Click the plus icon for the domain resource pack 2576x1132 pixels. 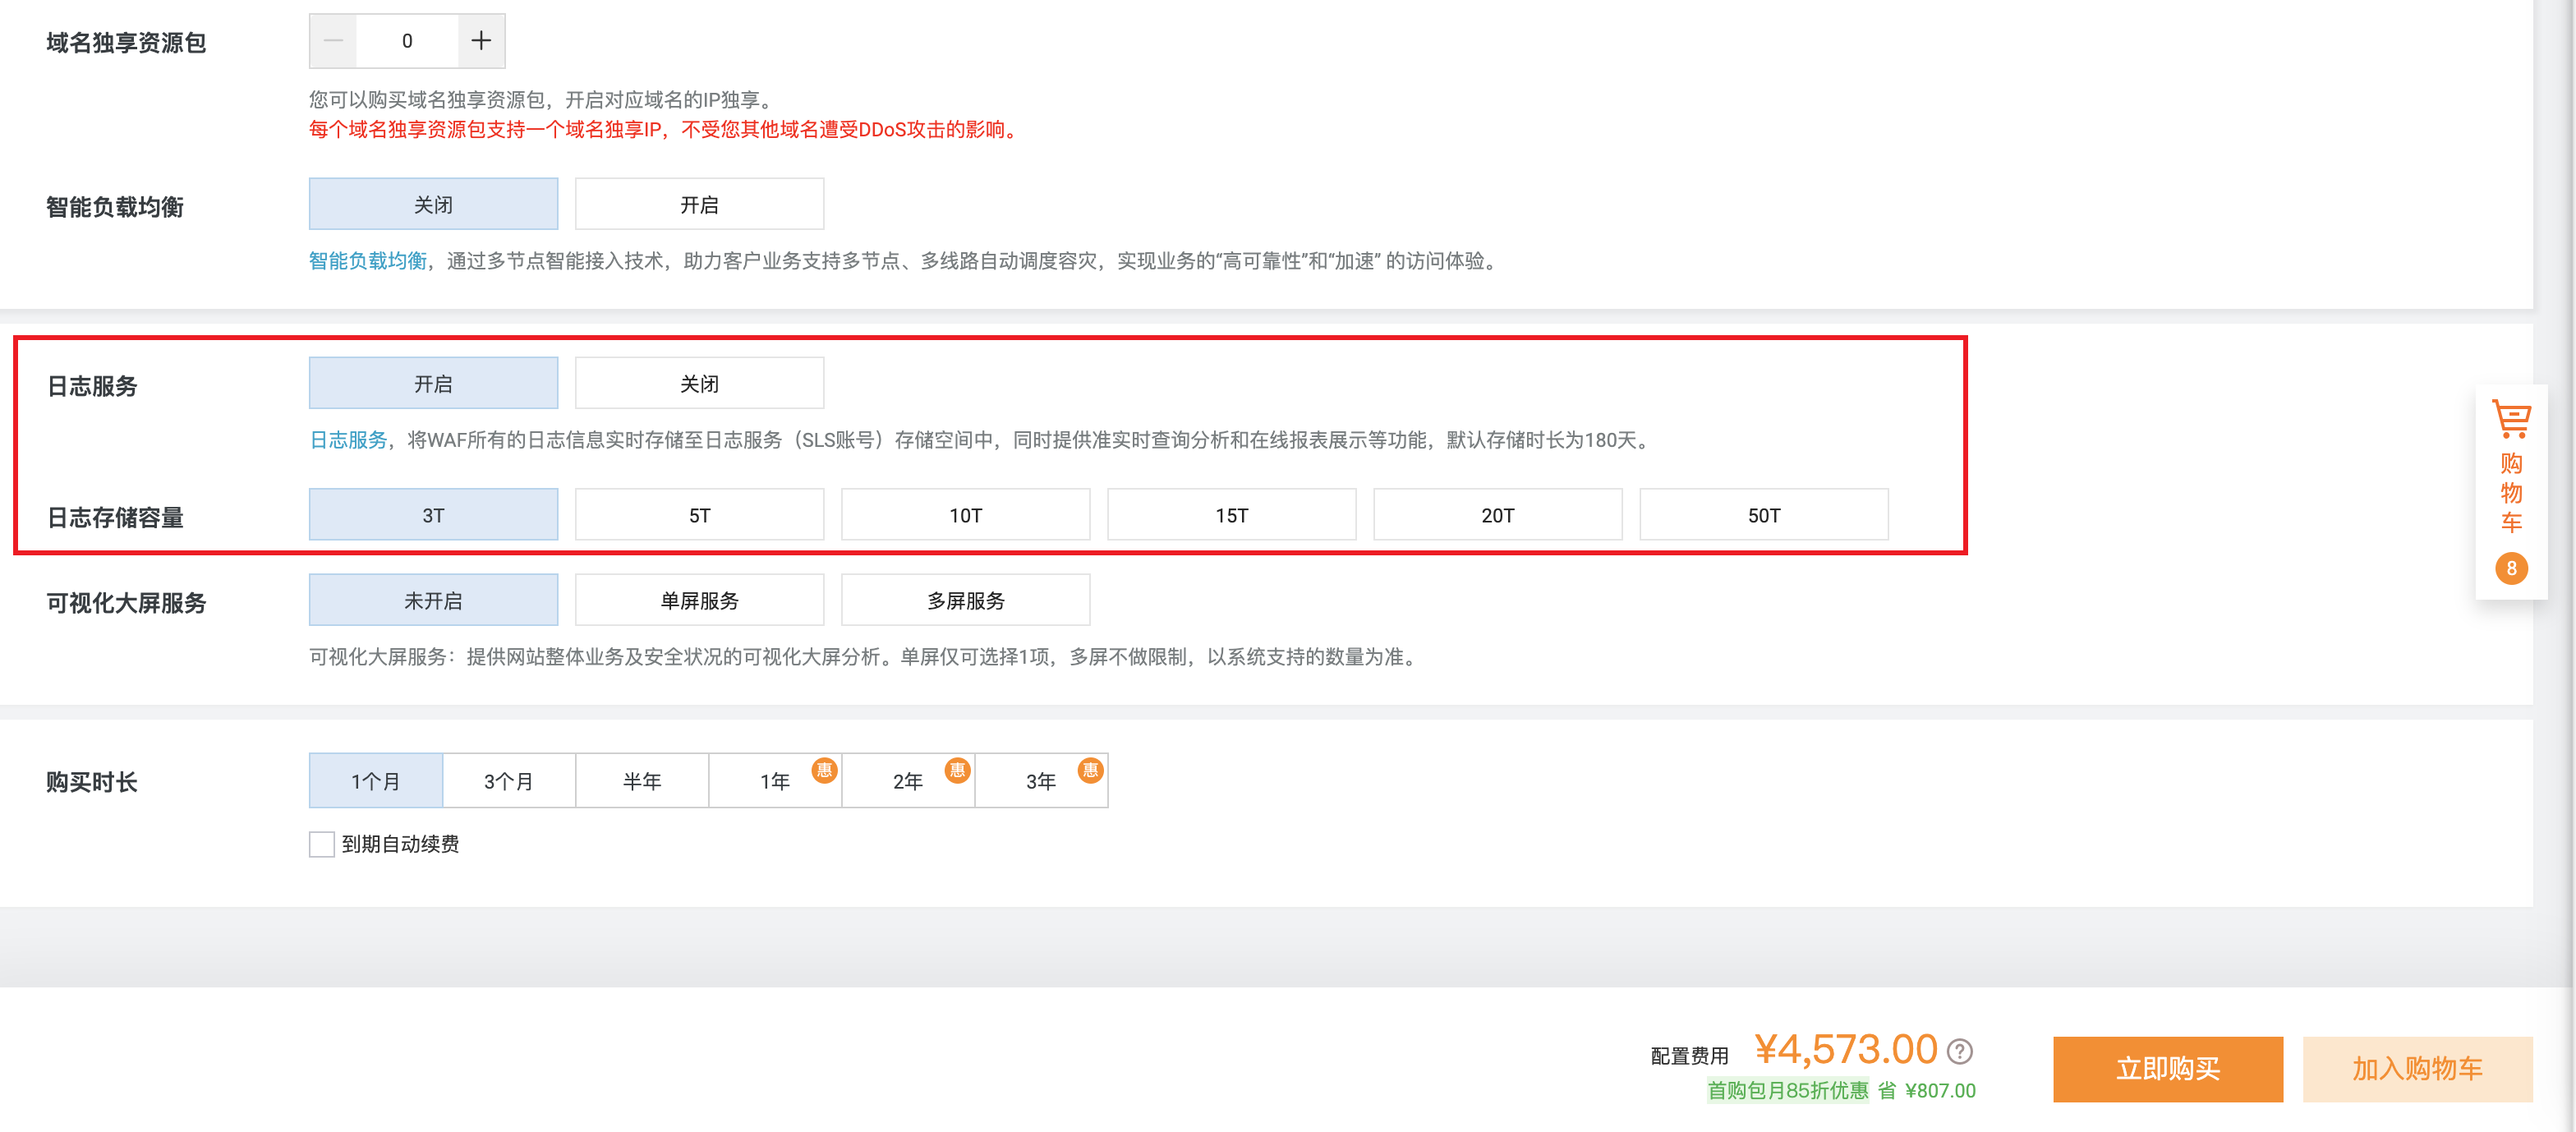click(x=481, y=41)
